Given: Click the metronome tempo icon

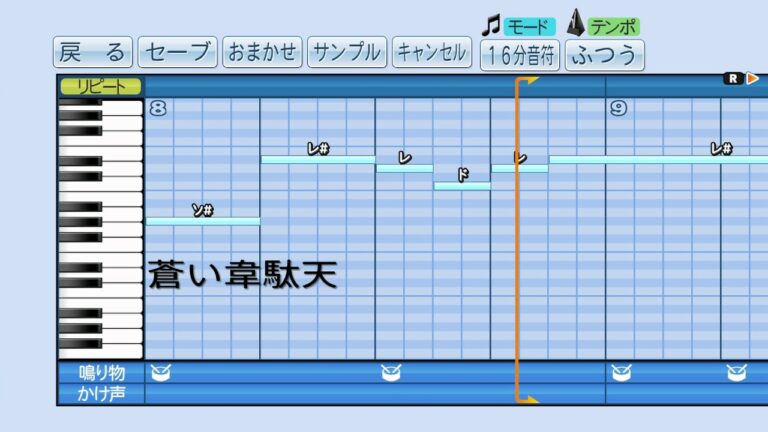Looking at the screenshot, I should tap(577, 23).
